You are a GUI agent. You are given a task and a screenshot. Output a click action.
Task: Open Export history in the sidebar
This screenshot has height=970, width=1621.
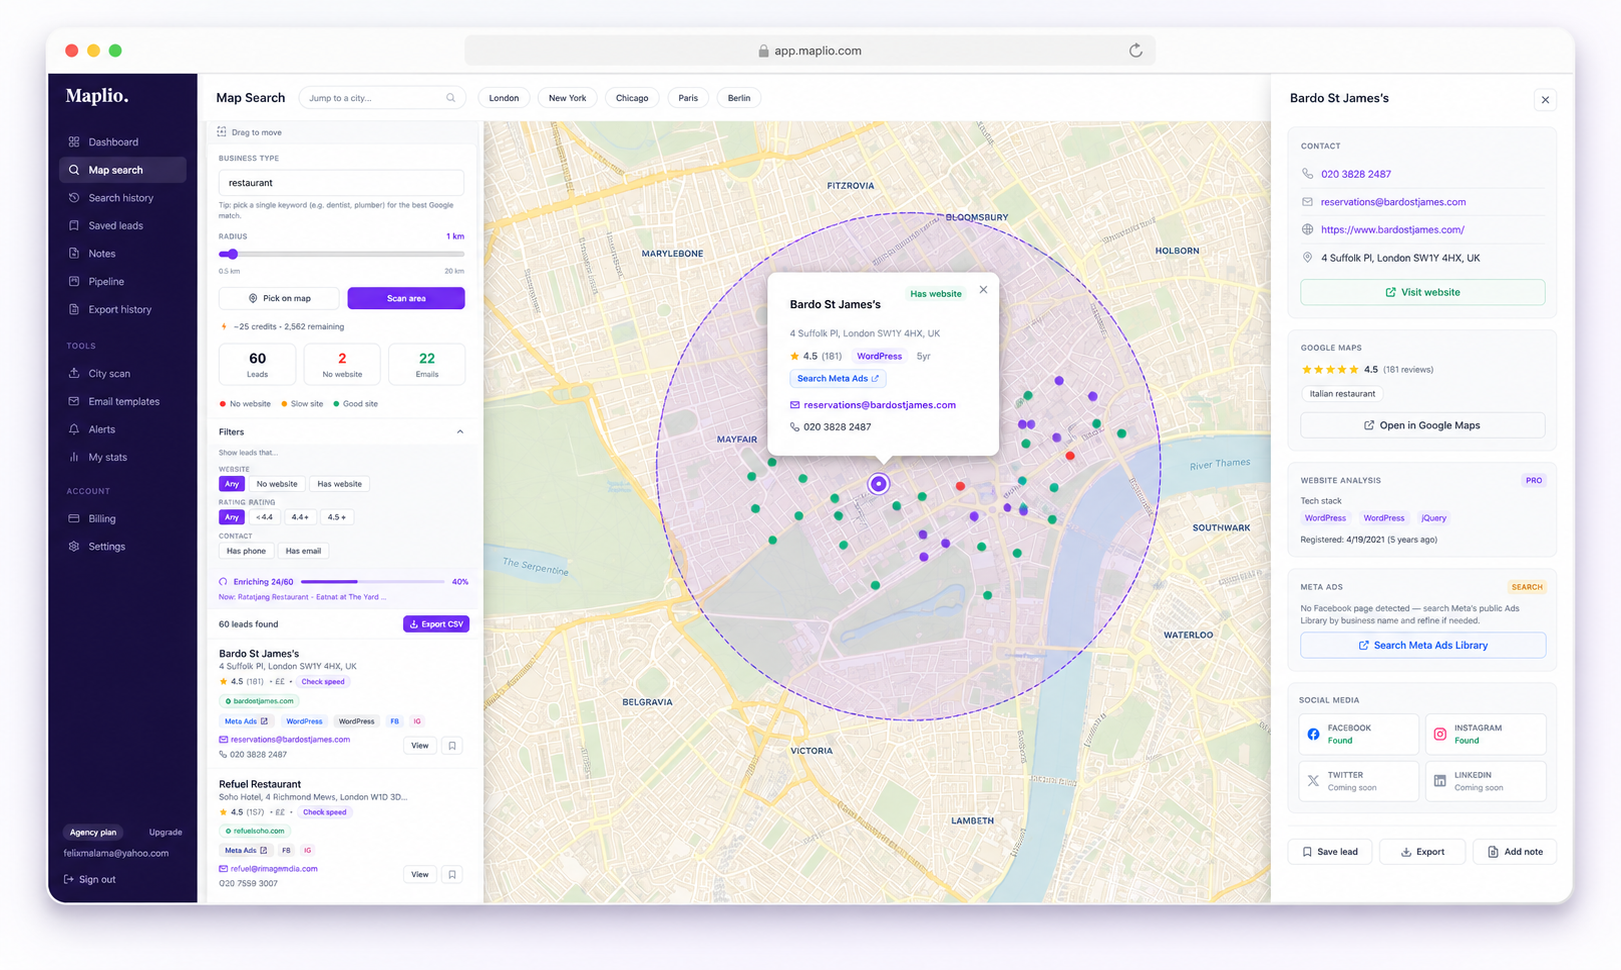click(122, 310)
